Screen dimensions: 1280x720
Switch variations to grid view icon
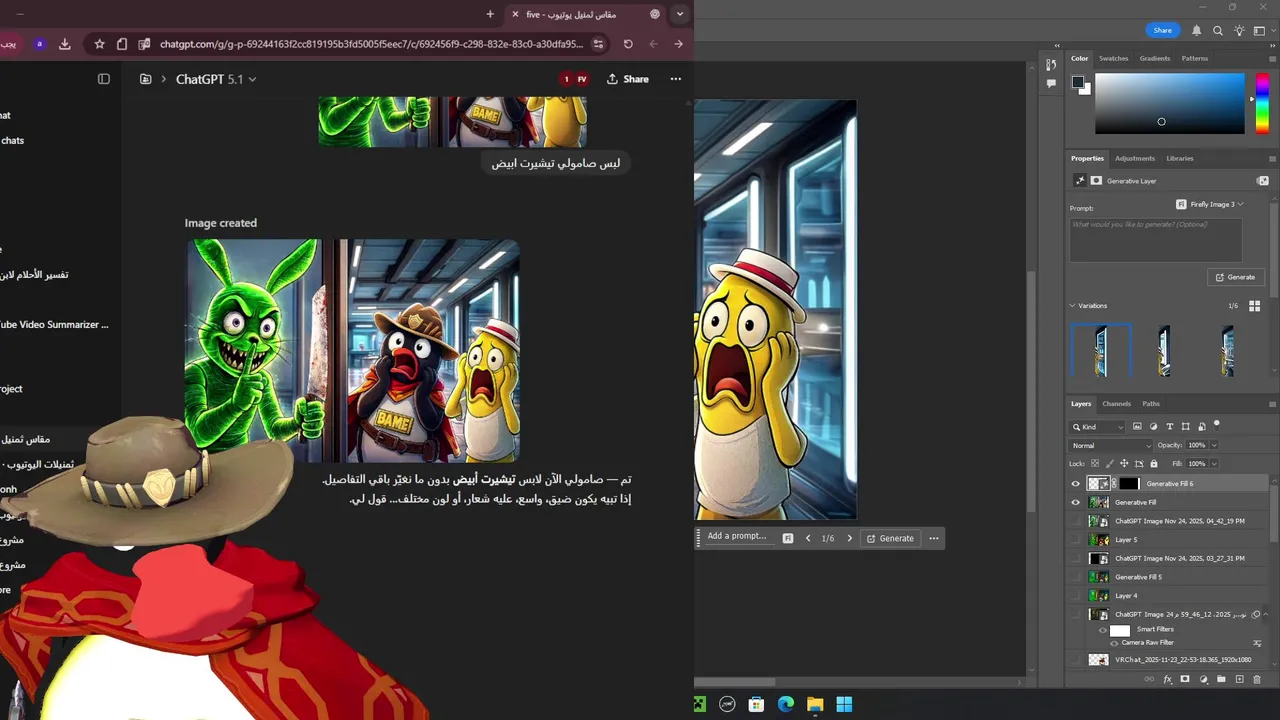(1255, 306)
